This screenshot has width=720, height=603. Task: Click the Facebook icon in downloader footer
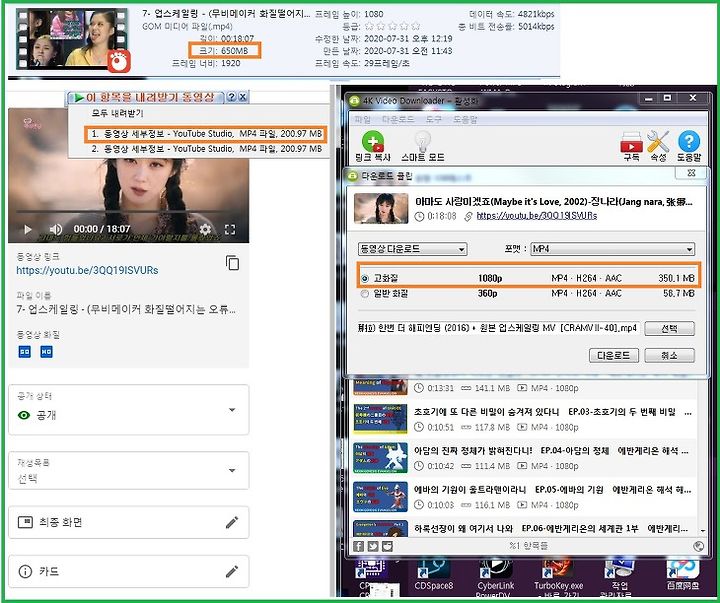pos(358,546)
